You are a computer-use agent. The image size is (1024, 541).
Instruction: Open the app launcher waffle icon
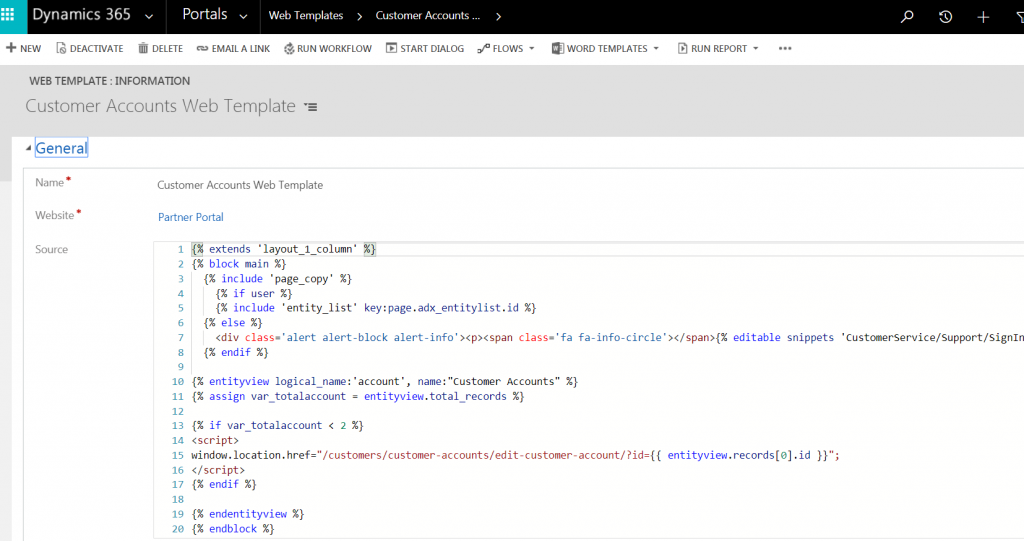pos(8,14)
